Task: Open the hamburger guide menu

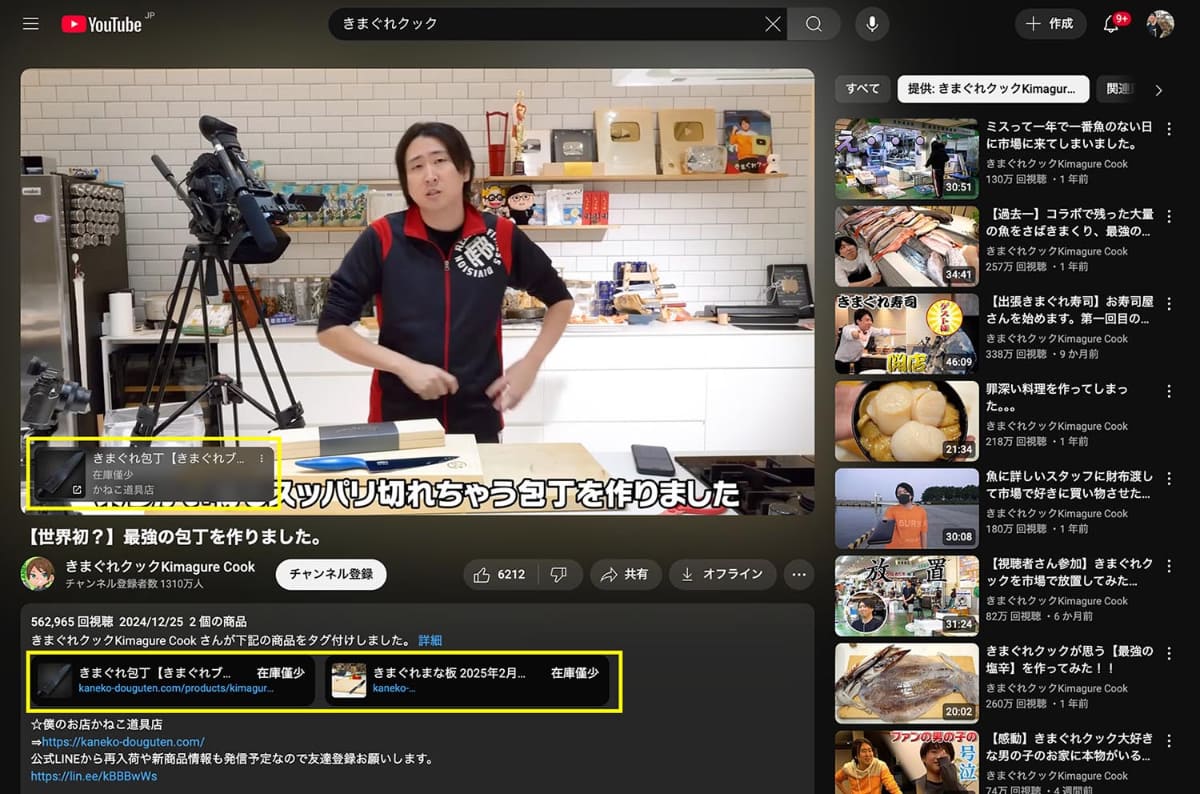Action: (x=31, y=24)
